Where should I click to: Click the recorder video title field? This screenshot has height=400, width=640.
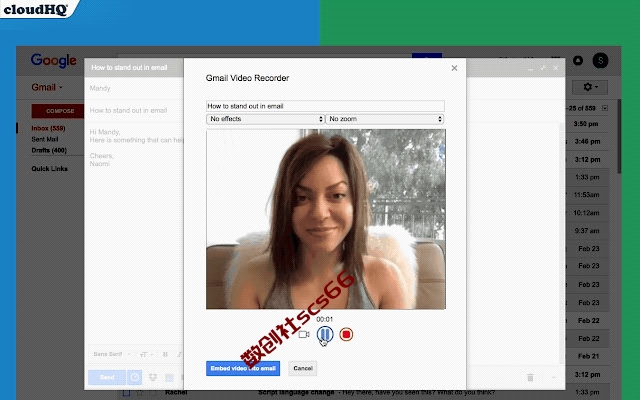point(325,106)
